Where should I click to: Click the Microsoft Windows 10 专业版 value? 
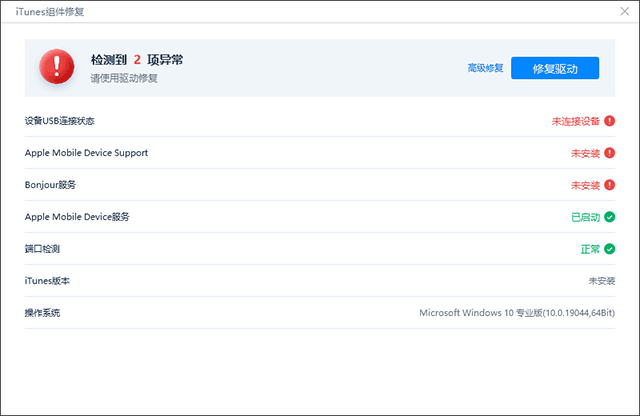[517, 313]
